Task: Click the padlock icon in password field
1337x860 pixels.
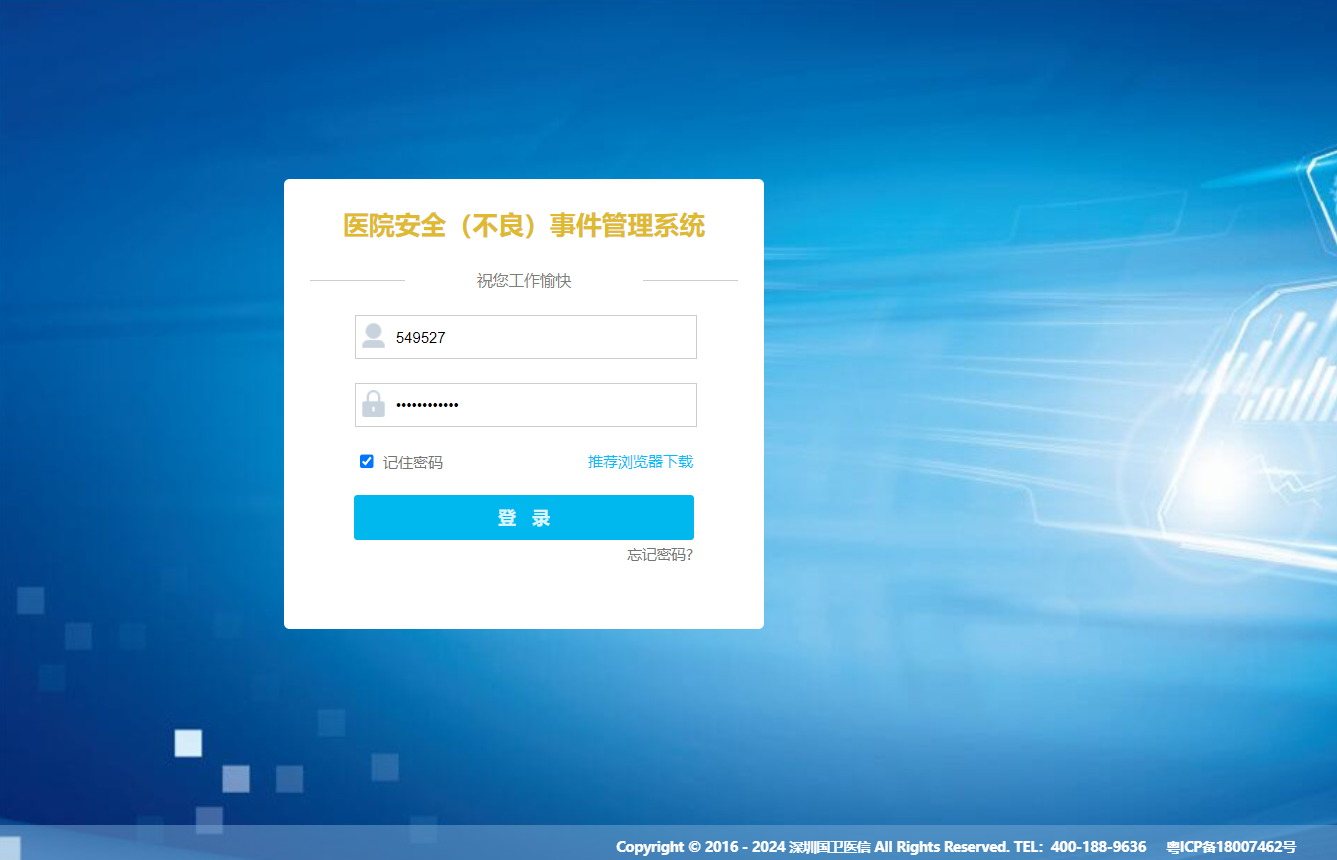Action: [x=373, y=405]
